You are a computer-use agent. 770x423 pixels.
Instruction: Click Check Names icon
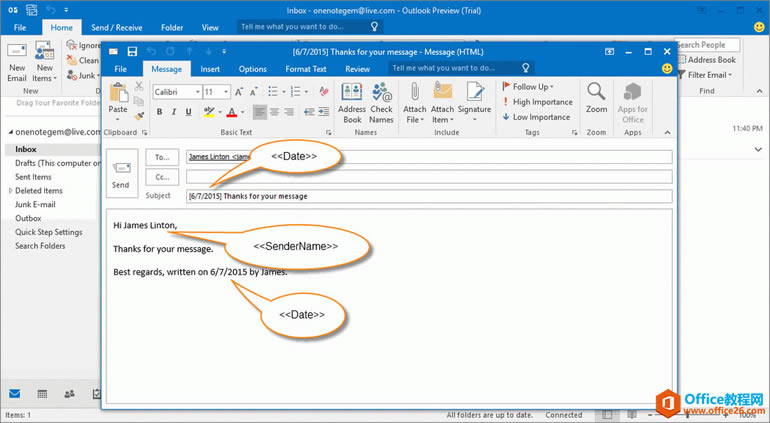pos(382,103)
